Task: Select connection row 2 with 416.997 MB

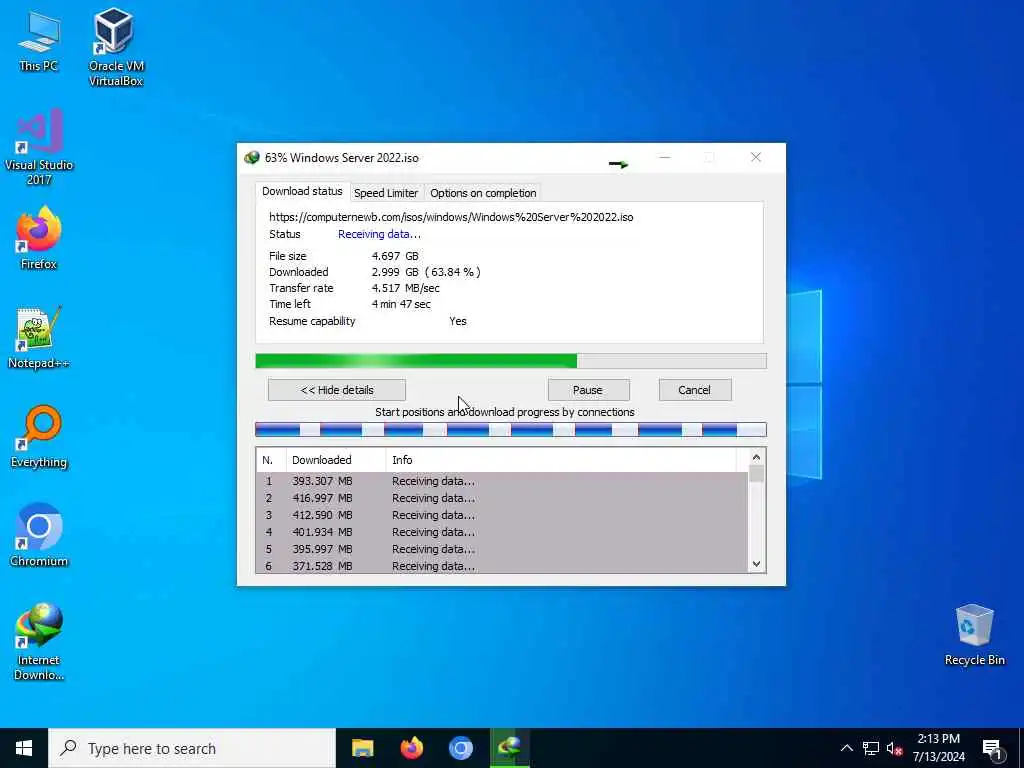Action: point(502,498)
